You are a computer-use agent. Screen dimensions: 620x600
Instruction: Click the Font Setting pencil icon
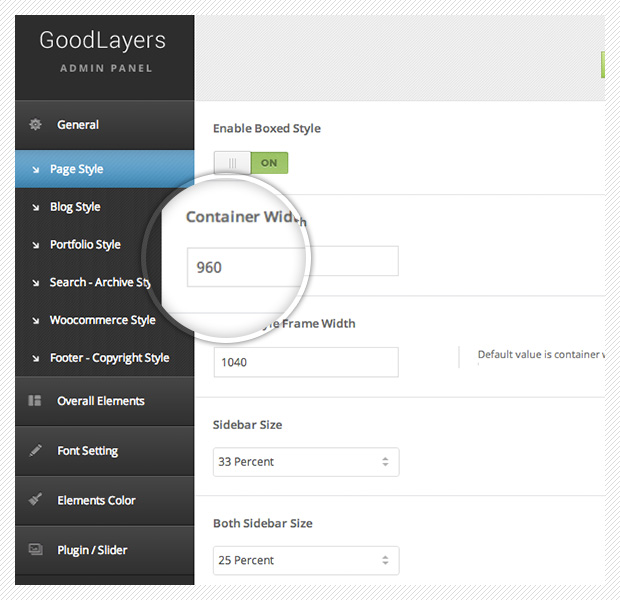coord(35,451)
